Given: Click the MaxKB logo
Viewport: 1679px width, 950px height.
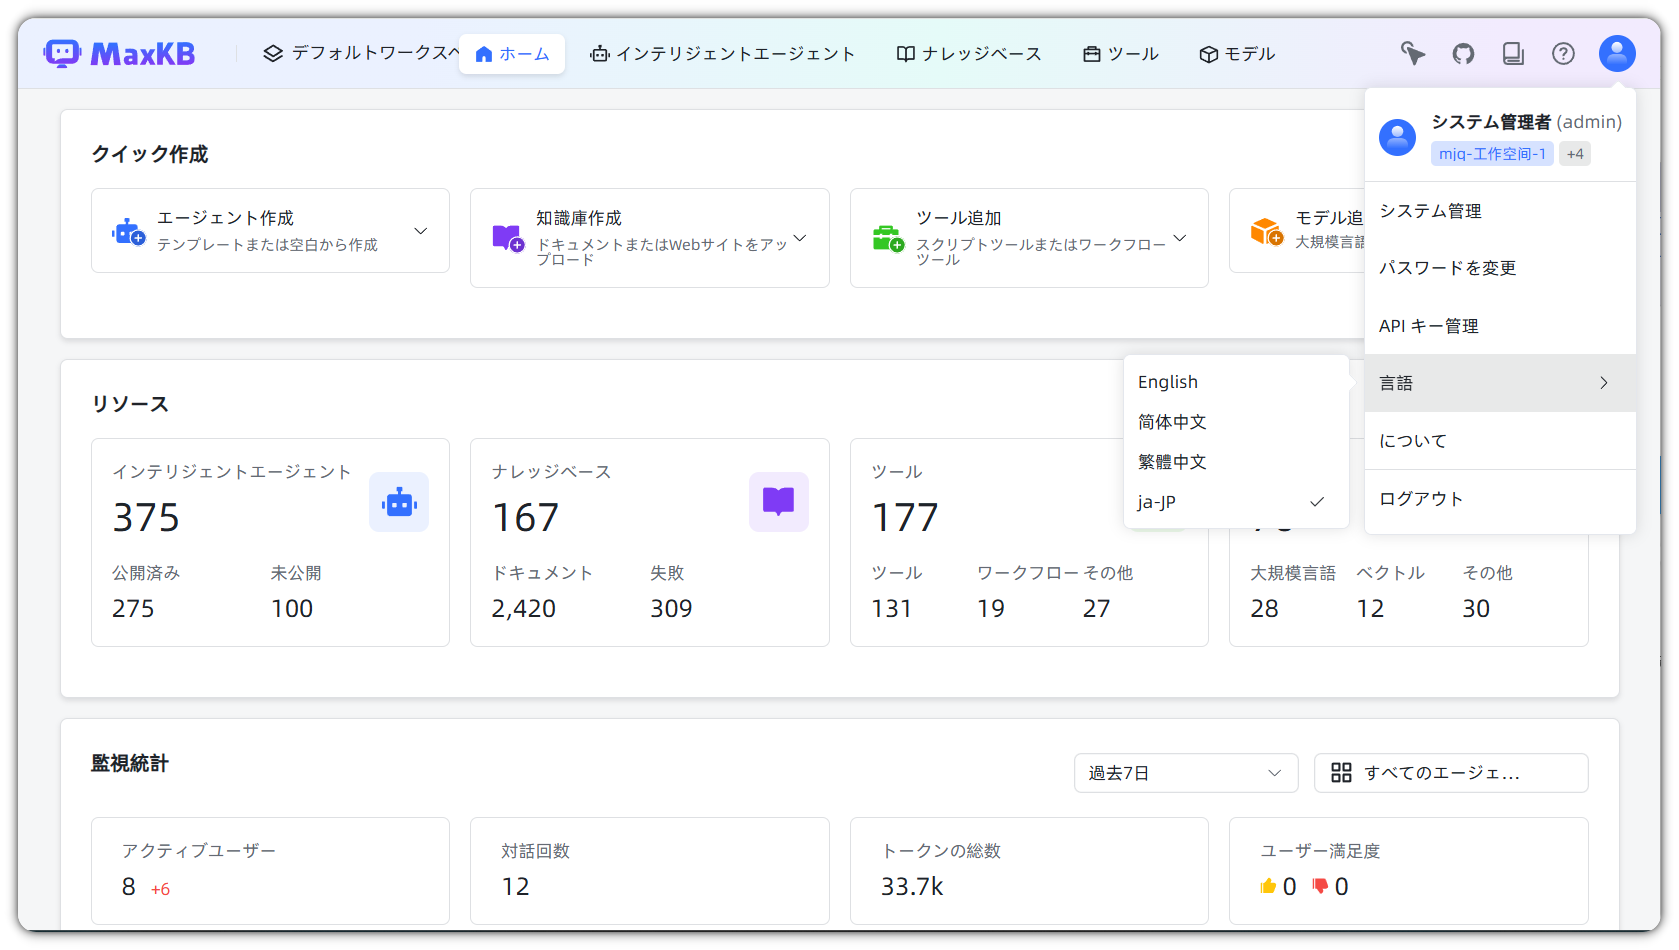Looking at the screenshot, I should point(120,53).
